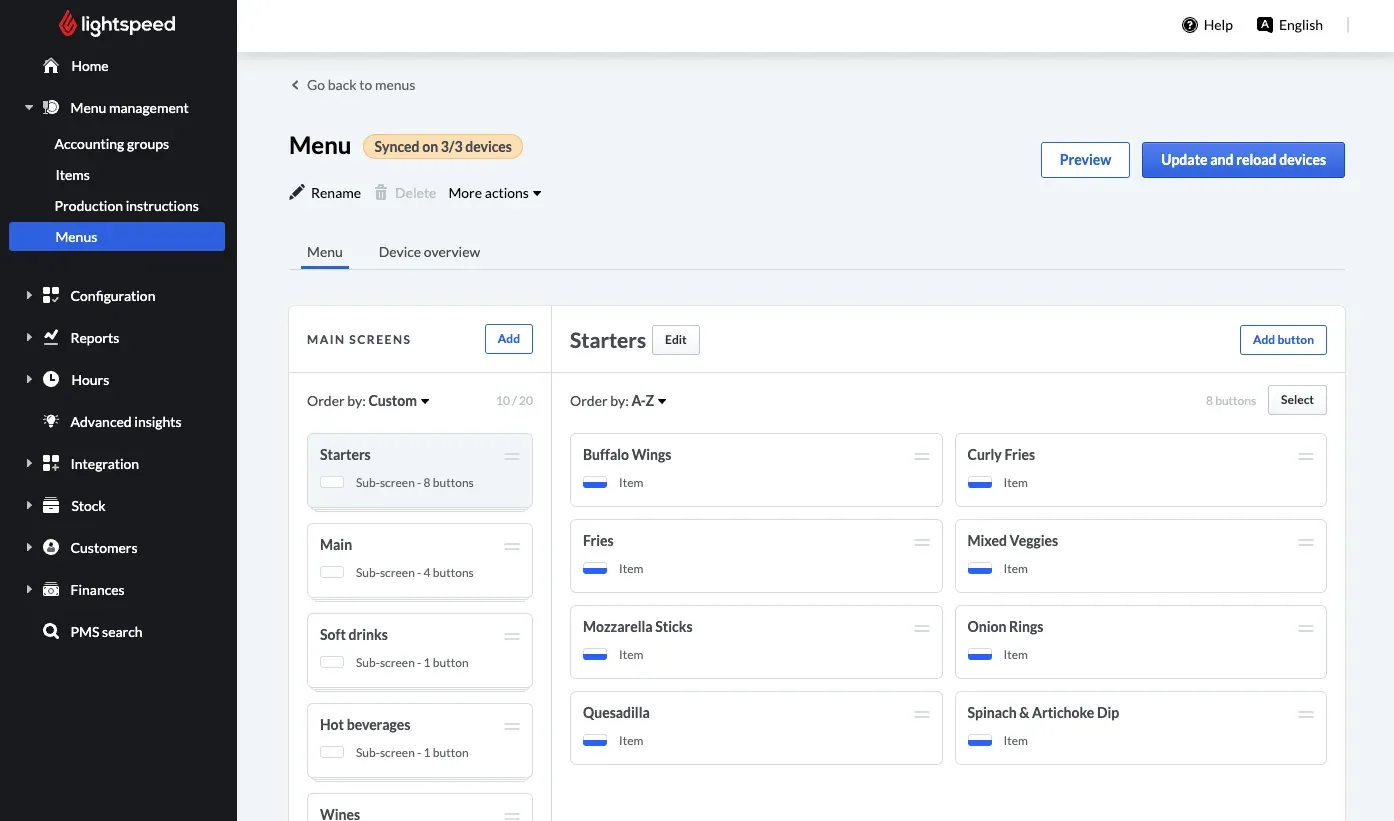Expand the Hours section arrow
This screenshot has height=821, width=1394.
click(29, 380)
